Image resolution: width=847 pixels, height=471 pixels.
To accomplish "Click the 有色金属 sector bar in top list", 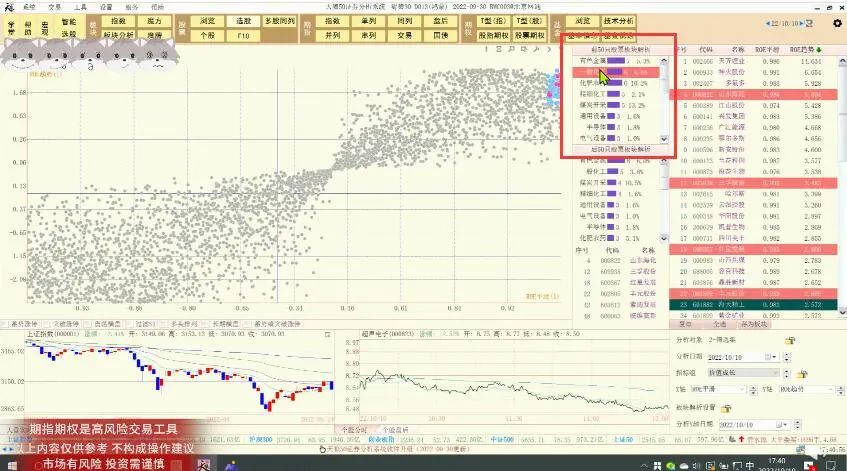I will (x=616, y=61).
